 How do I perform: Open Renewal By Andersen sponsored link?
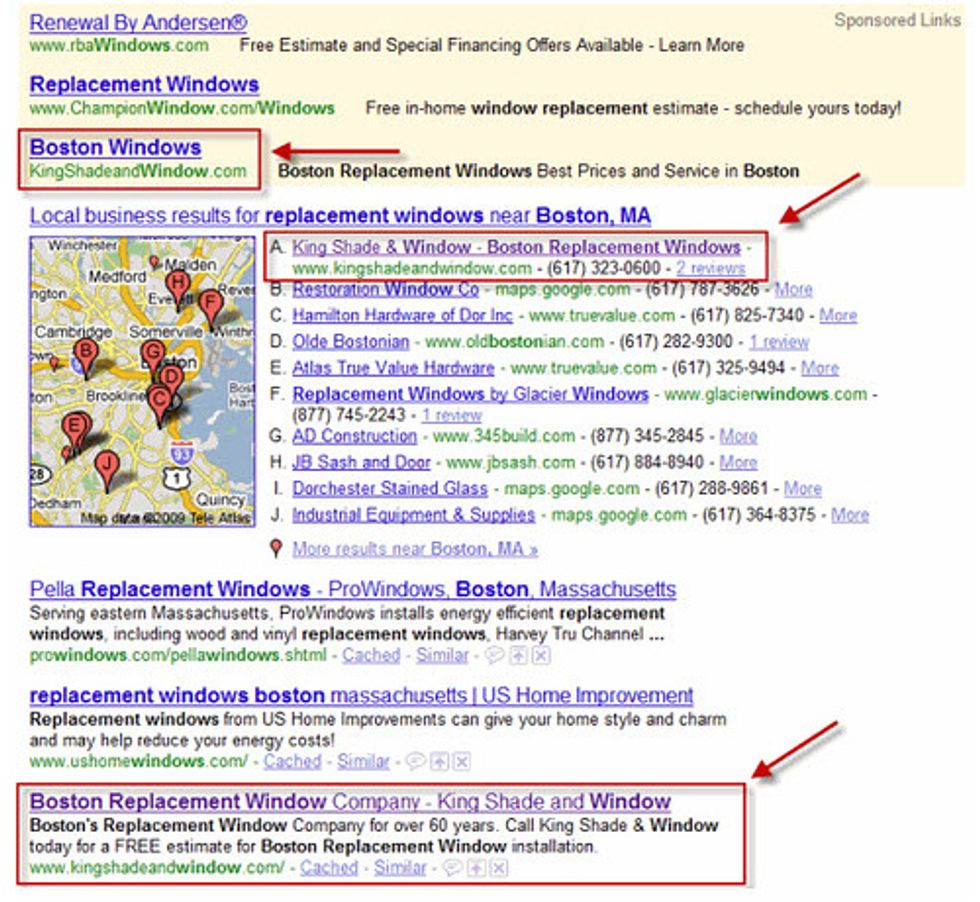(x=138, y=22)
